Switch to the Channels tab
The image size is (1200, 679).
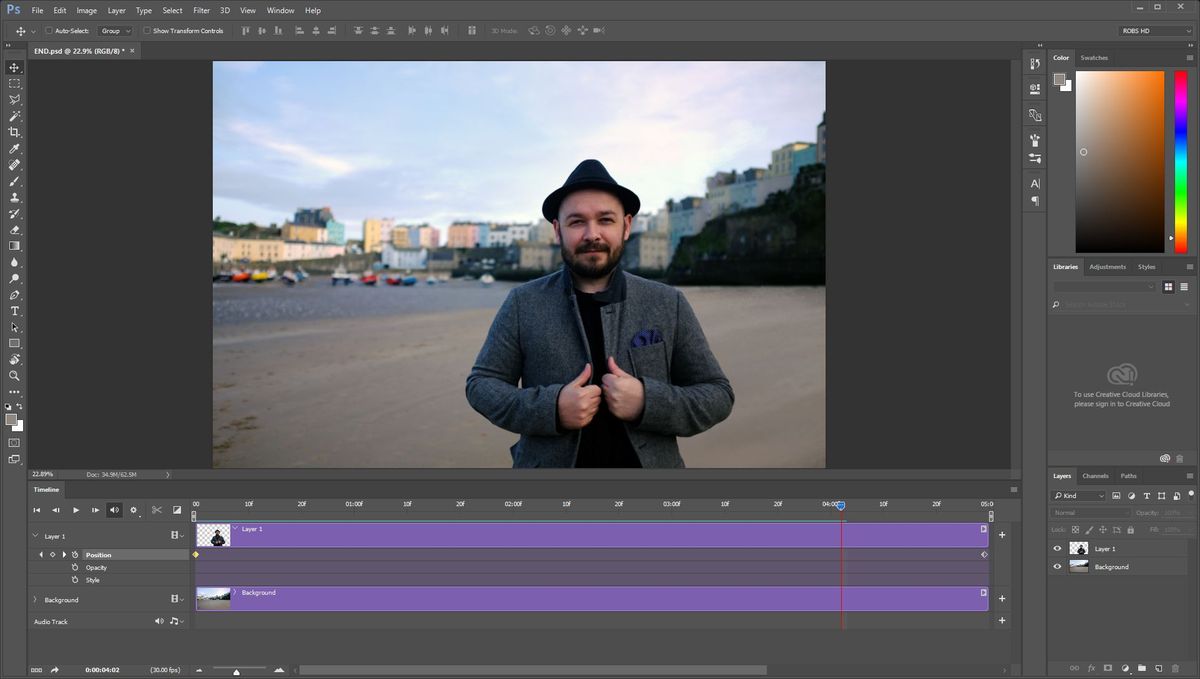pos(1095,476)
